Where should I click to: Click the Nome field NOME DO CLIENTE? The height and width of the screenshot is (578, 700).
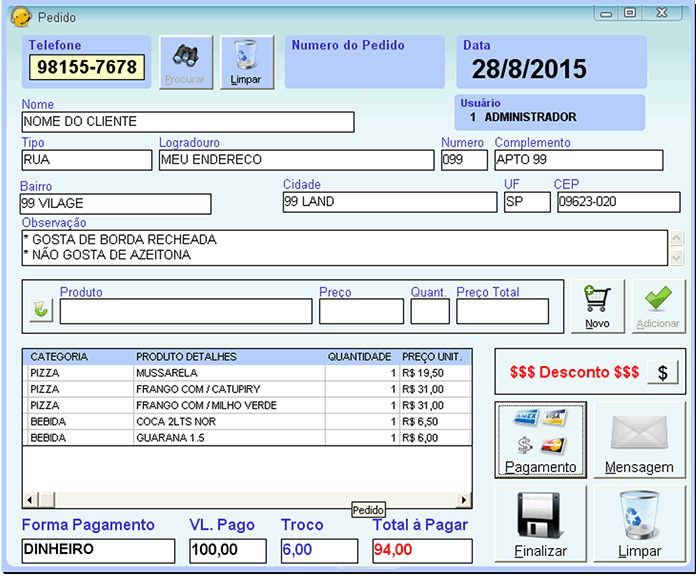188,122
